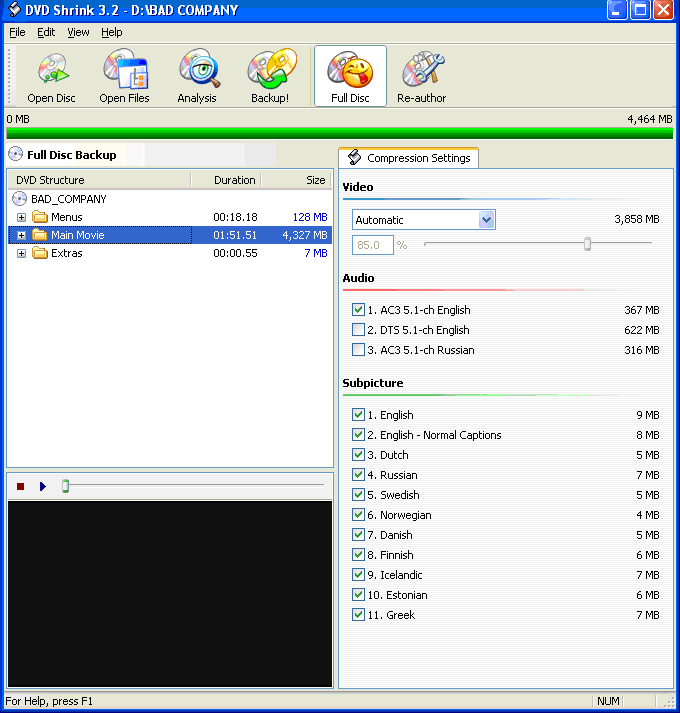
Task: Click the black video preview area
Action: [170, 594]
